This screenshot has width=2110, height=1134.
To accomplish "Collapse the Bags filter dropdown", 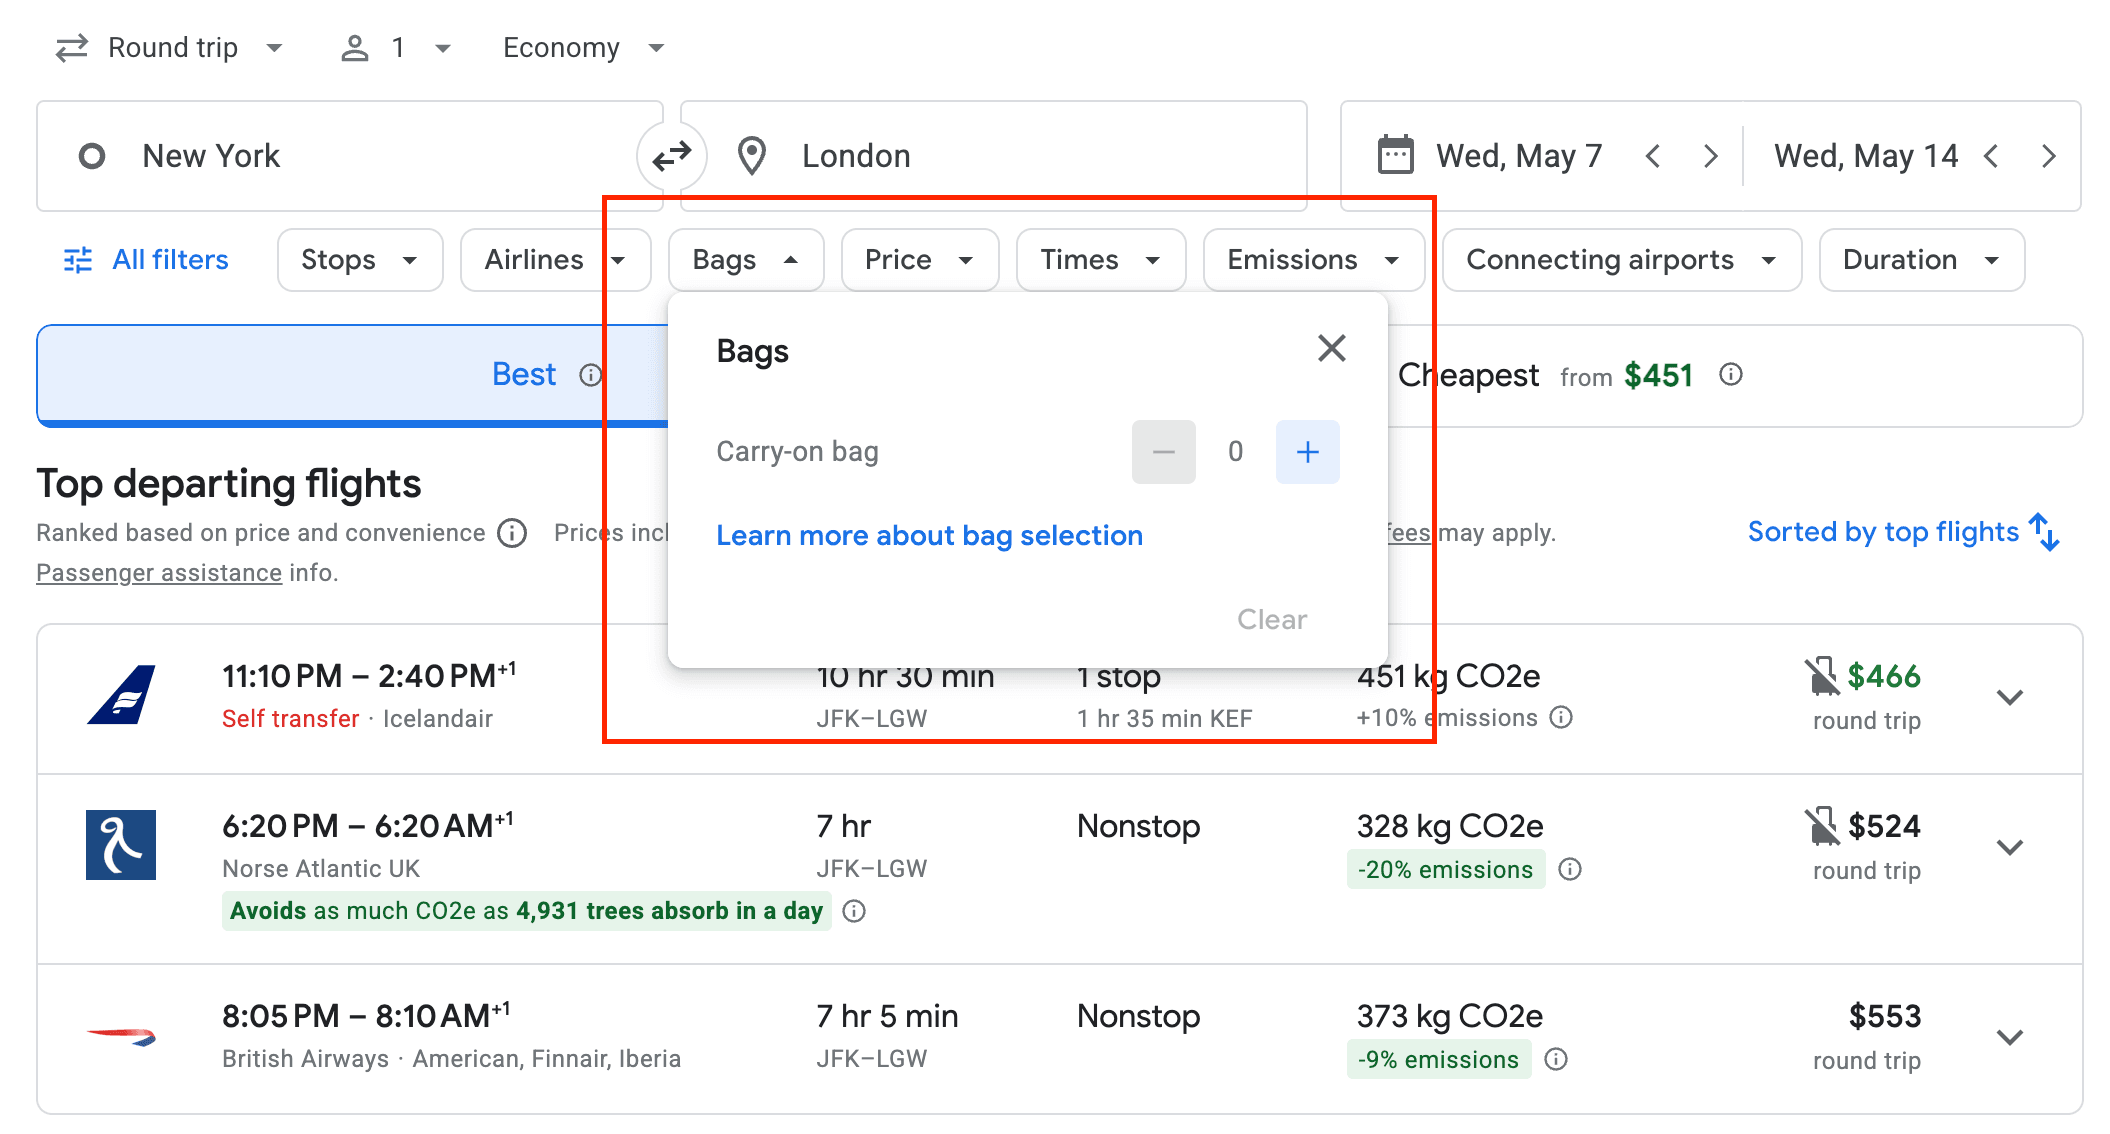I will 746,260.
